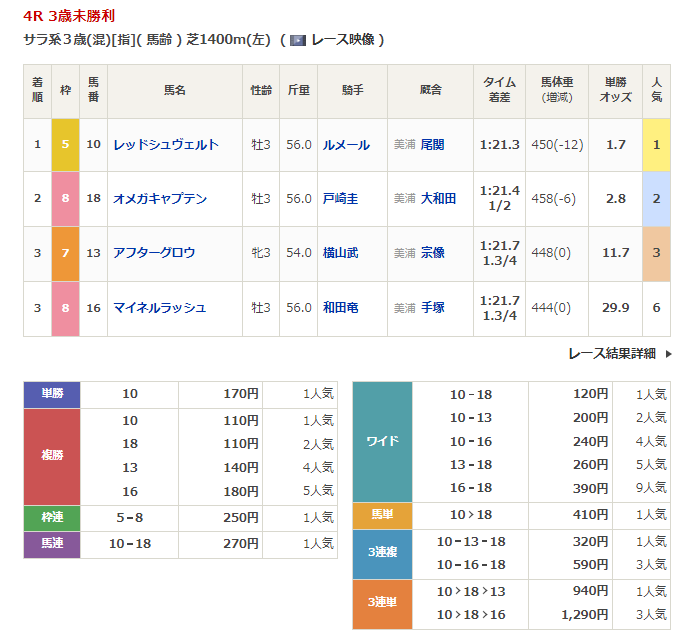Open trainer 尾関's page
The width and height of the screenshot is (692, 639).
(x=432, y=145)
